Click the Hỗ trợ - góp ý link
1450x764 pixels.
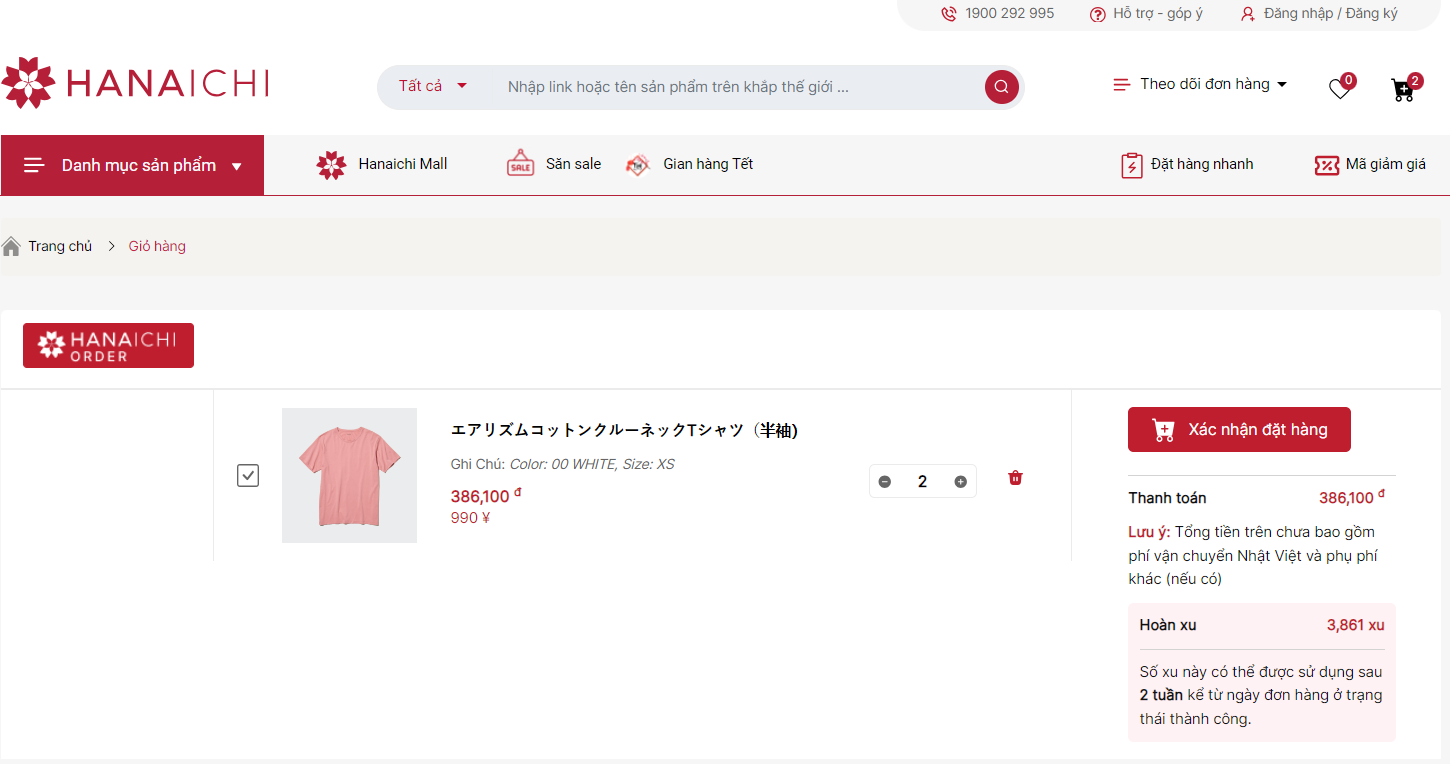coord(1158,14)
